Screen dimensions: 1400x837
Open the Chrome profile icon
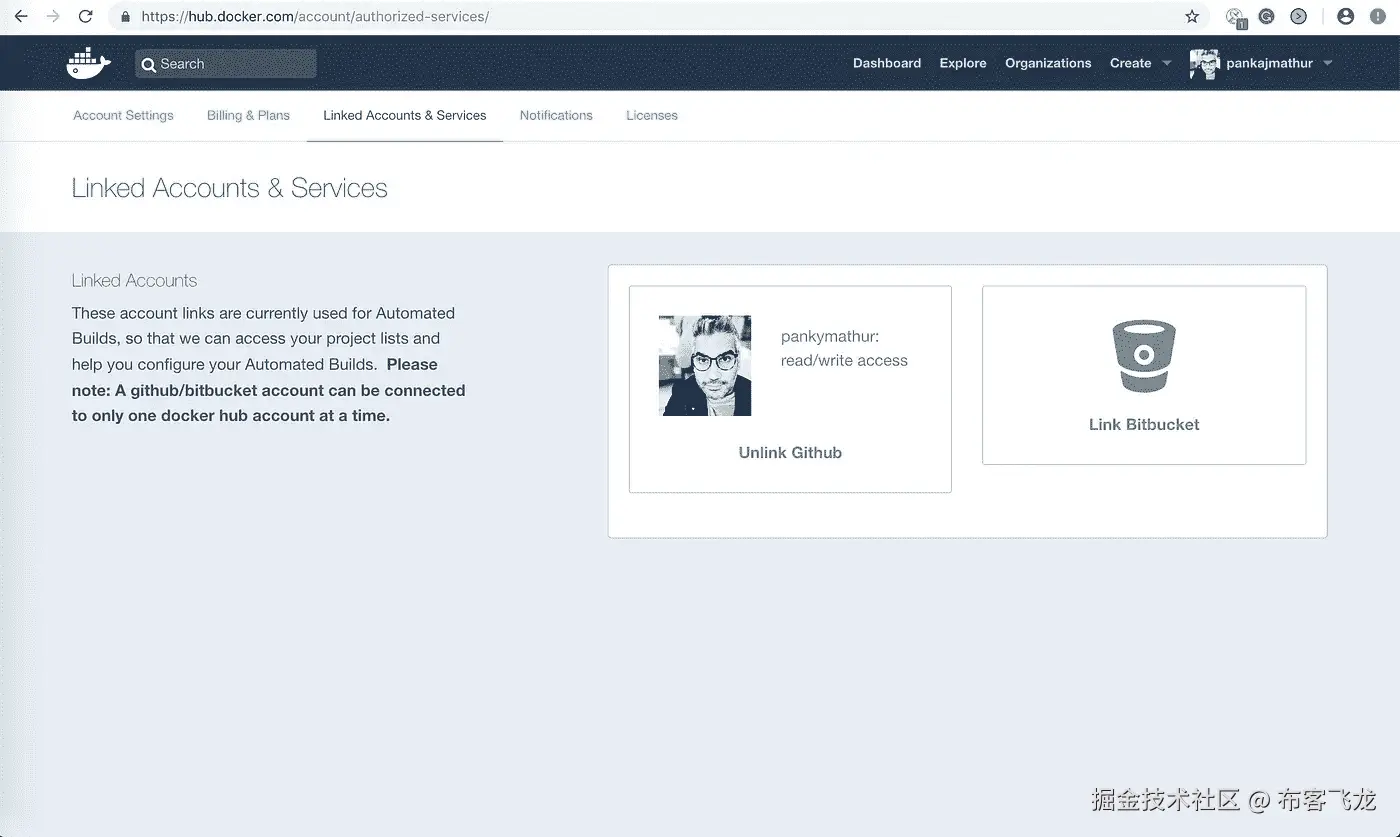coord(1346,16)
